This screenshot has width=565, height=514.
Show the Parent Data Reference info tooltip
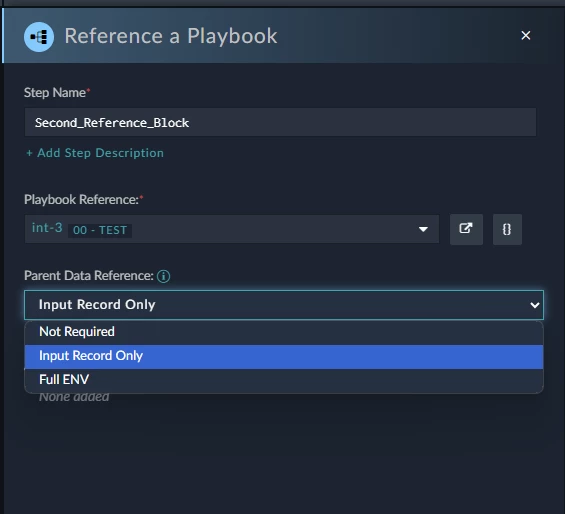click(164, 276)
